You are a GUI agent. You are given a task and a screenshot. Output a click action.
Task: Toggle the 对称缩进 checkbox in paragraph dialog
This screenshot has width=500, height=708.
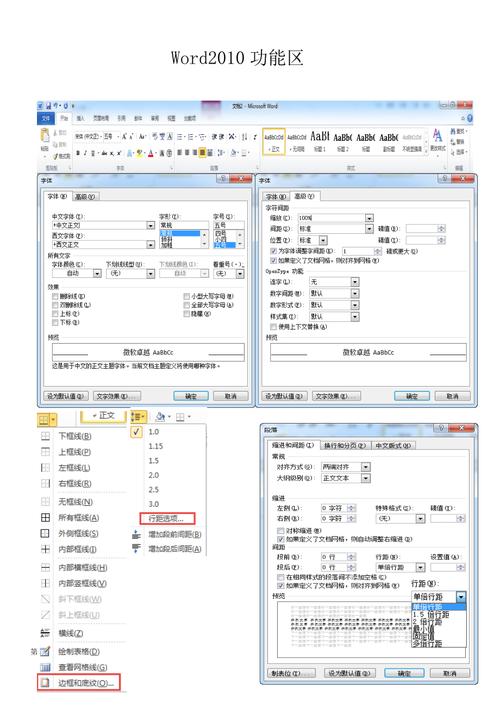280,531
